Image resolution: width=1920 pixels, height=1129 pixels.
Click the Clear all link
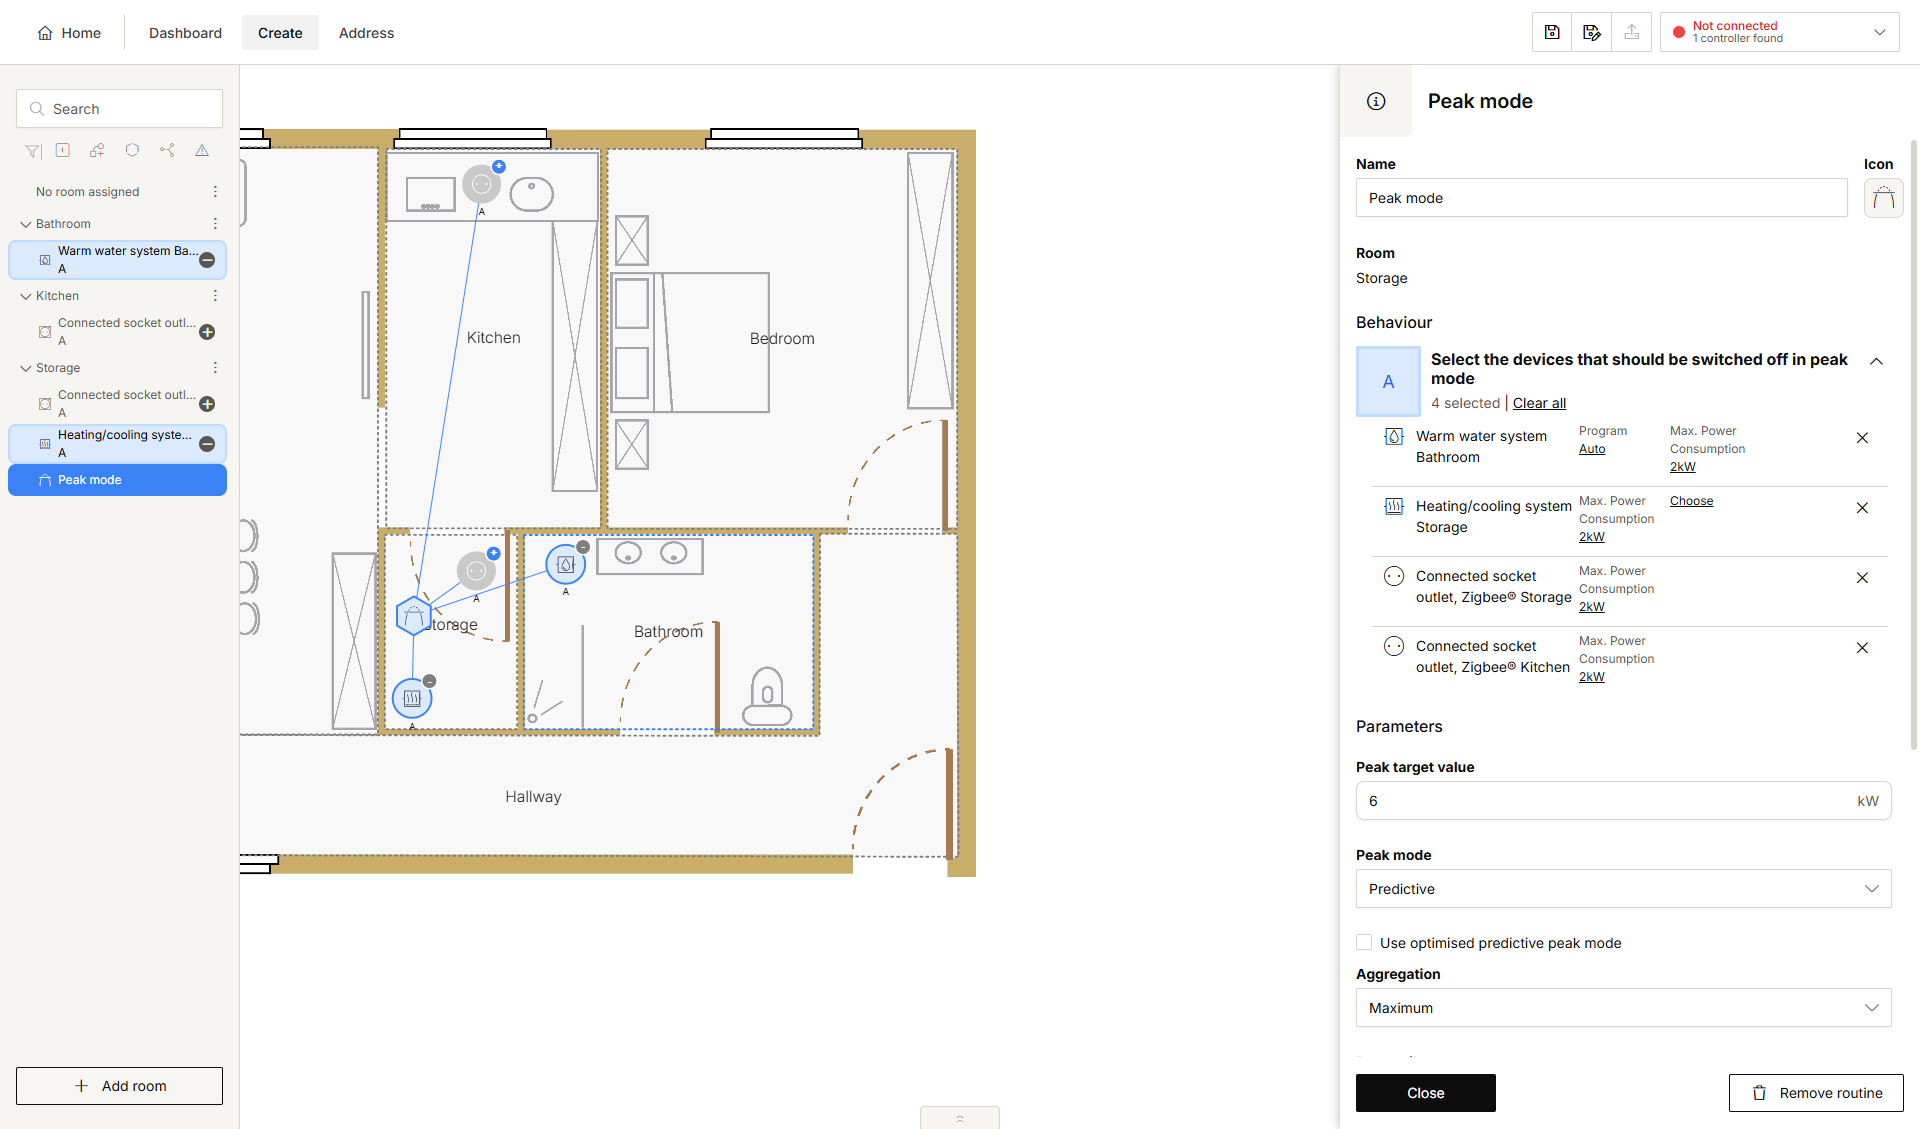point(1539,403)
